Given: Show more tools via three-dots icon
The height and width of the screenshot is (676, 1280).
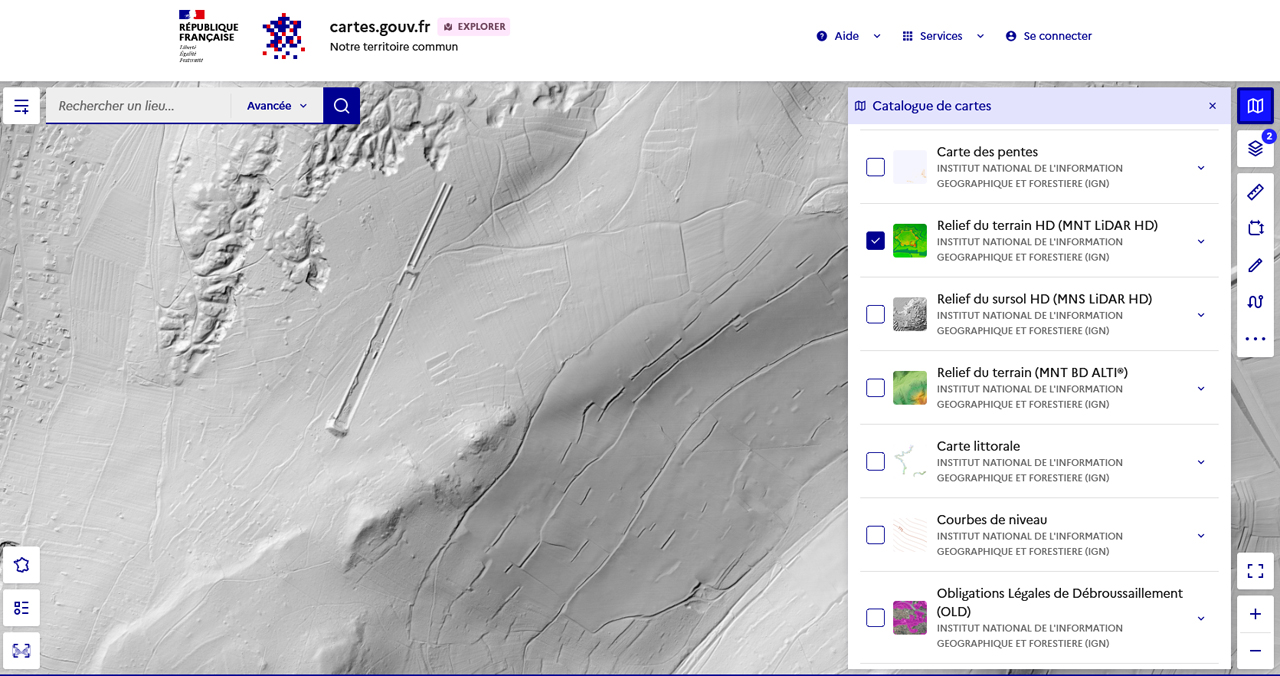Looking at the screenshot, I should [1255, 339].
